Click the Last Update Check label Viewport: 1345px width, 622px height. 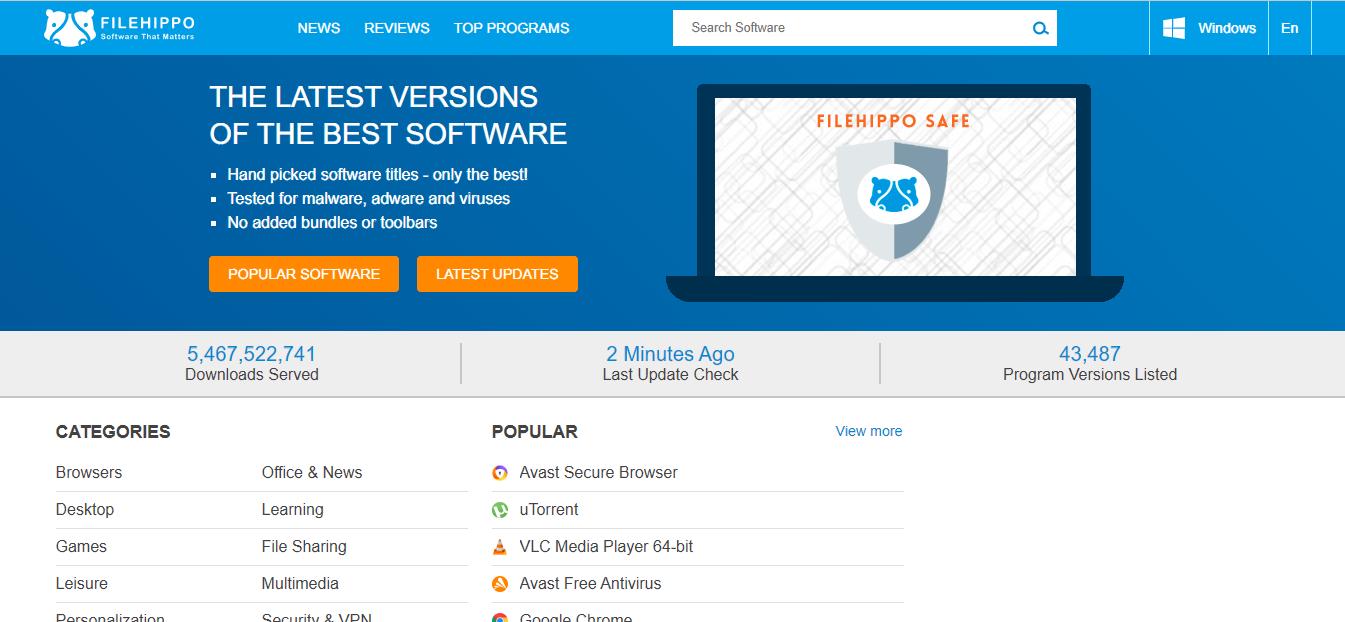tap(670, 375)
